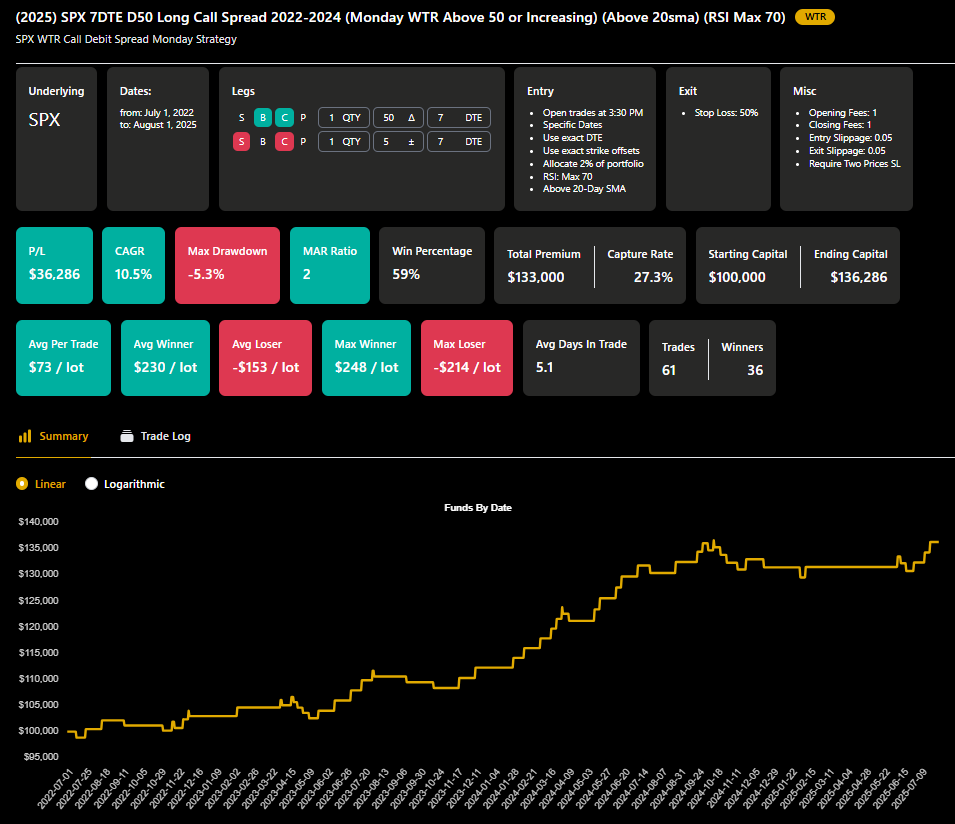Click the Max Loser -$214 card

(x=467, y=358)
